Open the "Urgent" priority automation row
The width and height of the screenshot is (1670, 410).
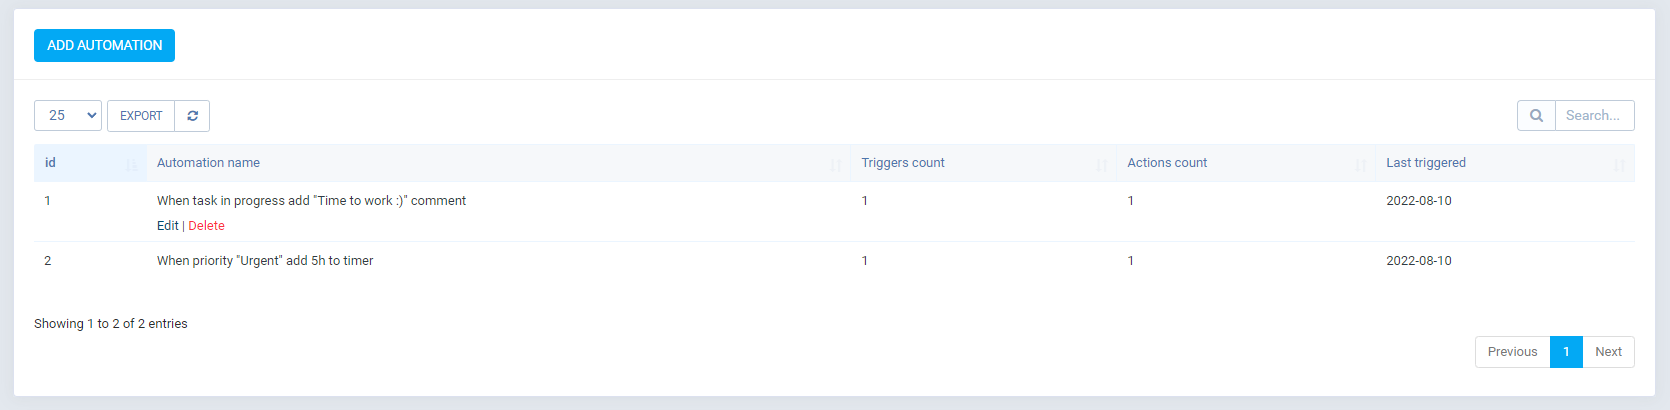265,261
